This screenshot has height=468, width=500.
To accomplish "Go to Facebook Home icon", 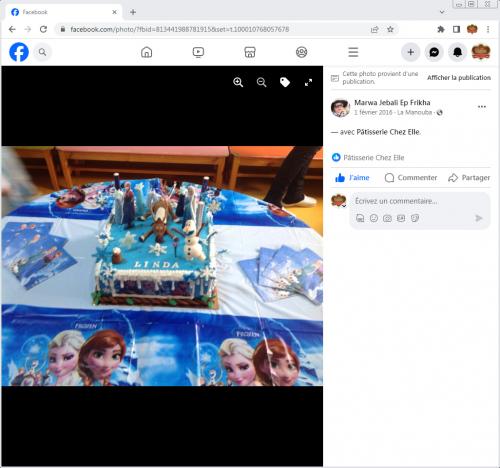I will pos(147,52).
